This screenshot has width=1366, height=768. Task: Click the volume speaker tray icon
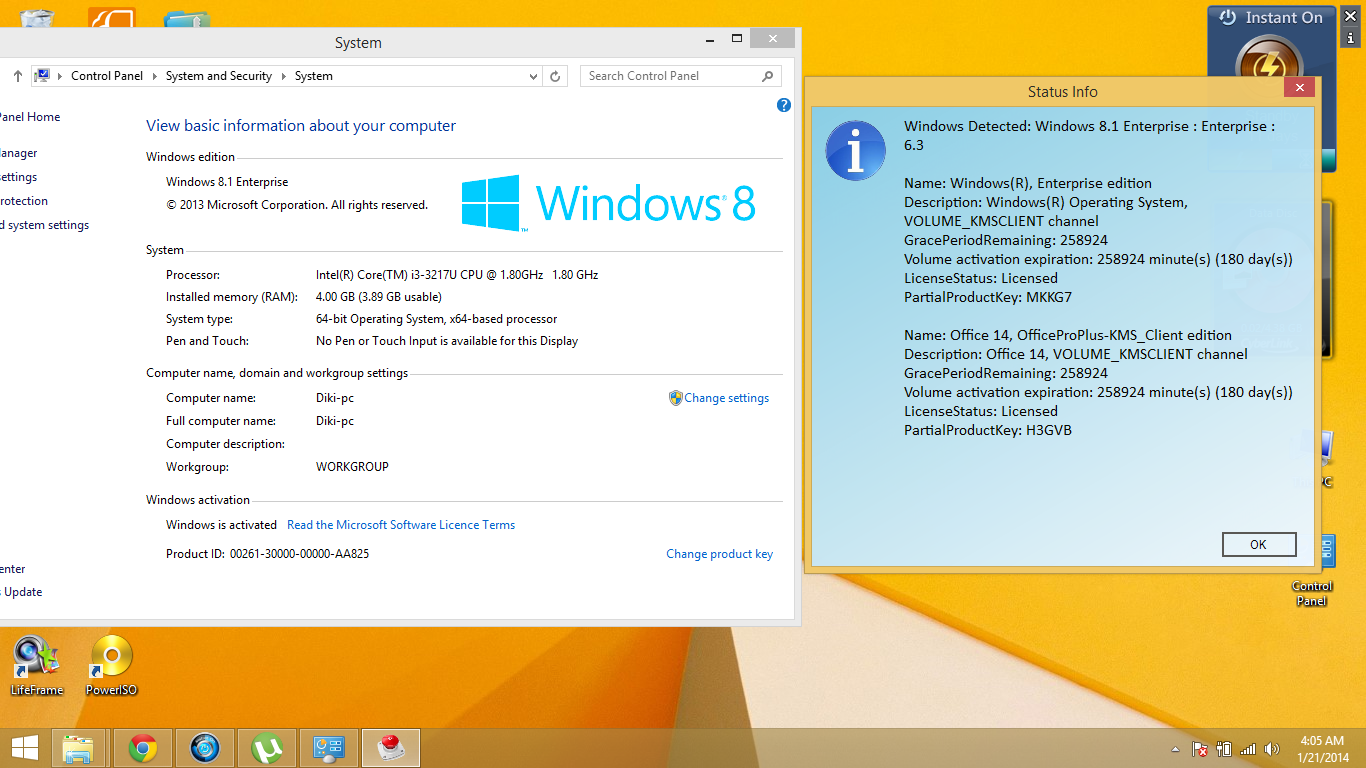click(1272, 749)
